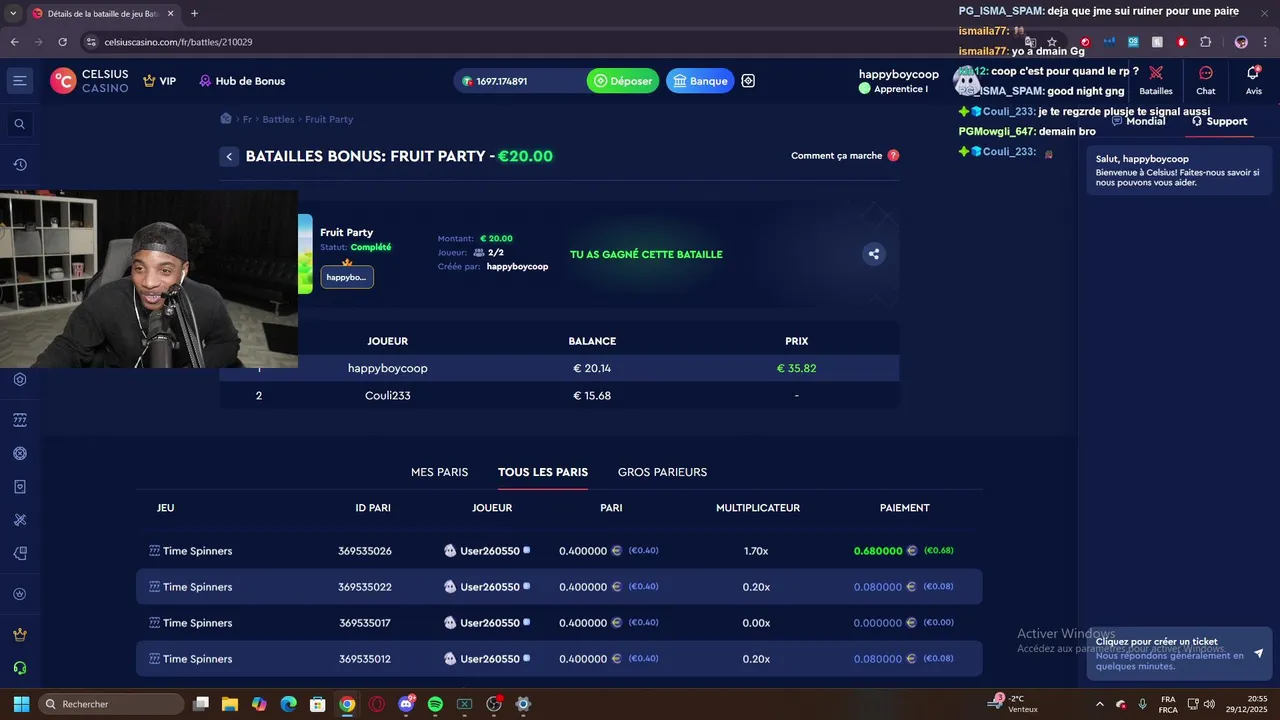Open Spotify from the taskbar
Image resolution: width=1280 pixels, height=720 pixels.
(x=435, y=704)
